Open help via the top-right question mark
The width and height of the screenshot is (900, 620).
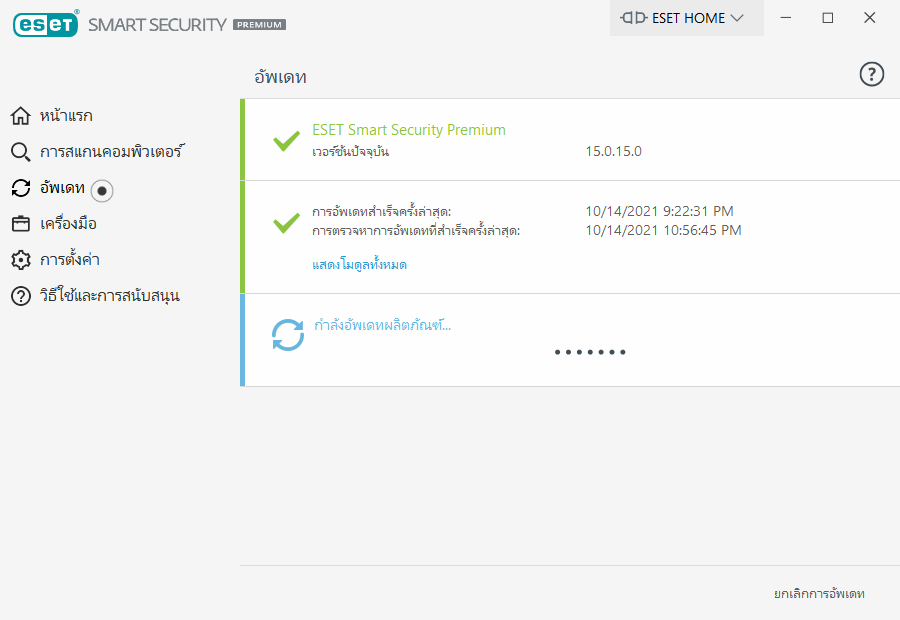871,74
